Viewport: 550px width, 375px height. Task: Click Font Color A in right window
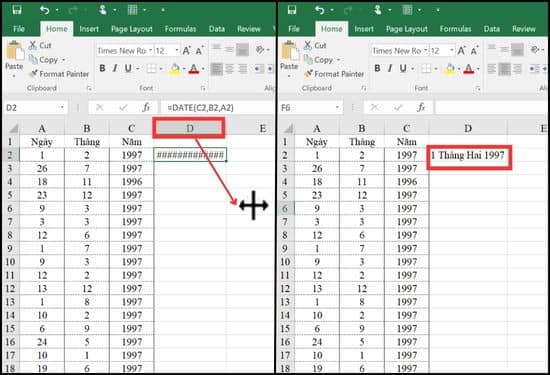[x=469, y=68]
